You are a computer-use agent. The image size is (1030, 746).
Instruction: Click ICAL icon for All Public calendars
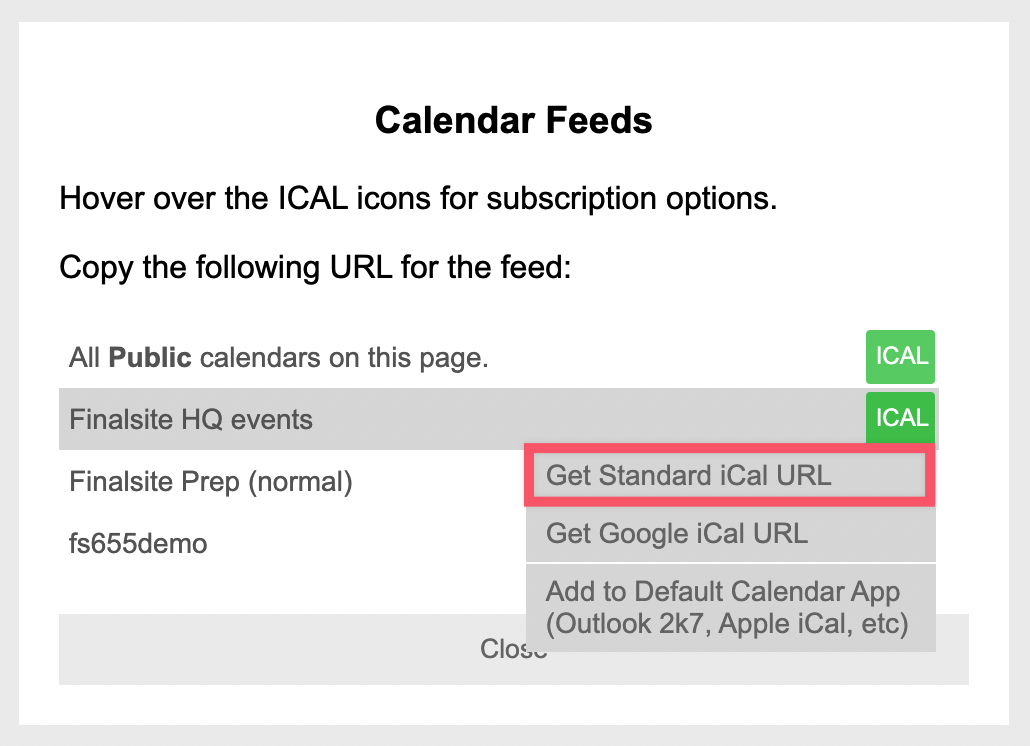tap(900, 357)
